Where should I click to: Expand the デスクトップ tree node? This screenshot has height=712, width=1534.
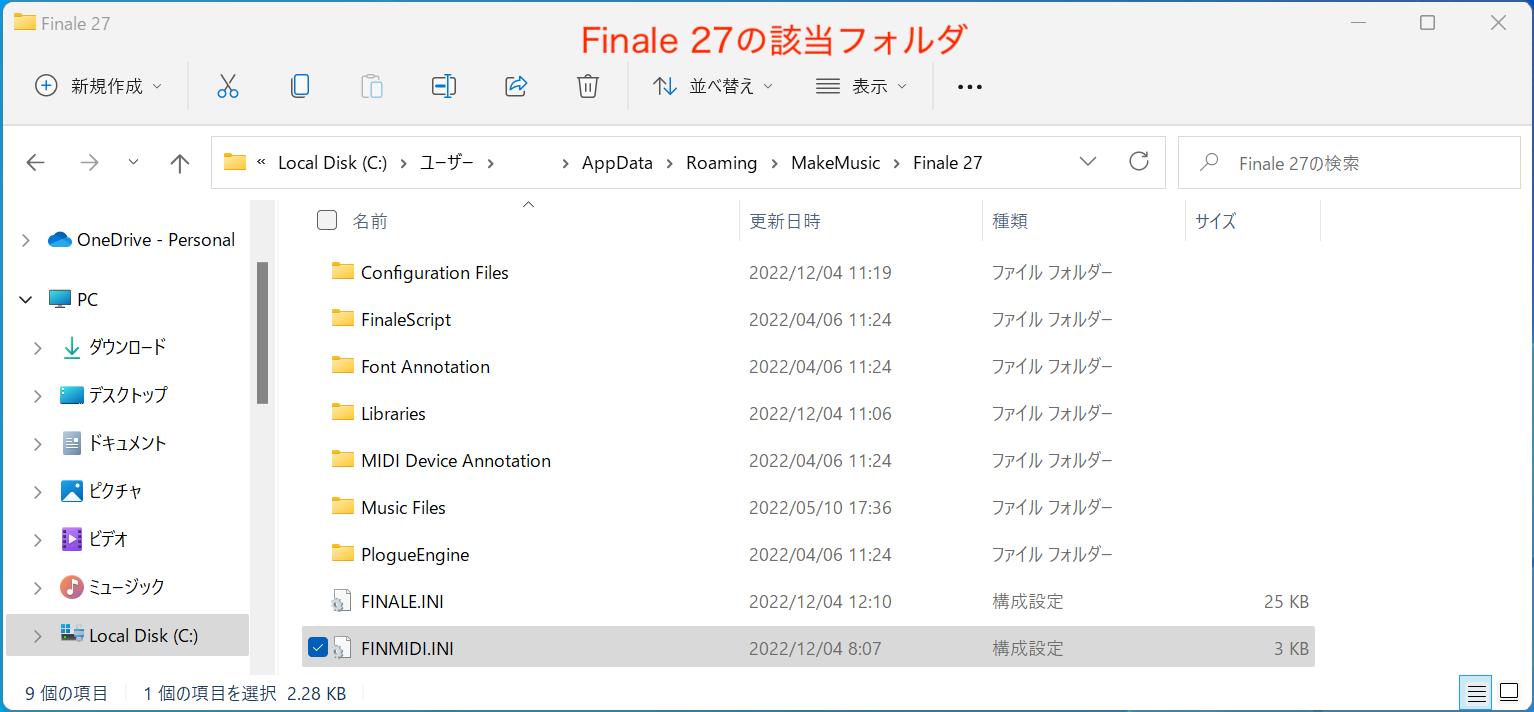tap(38, 396)
